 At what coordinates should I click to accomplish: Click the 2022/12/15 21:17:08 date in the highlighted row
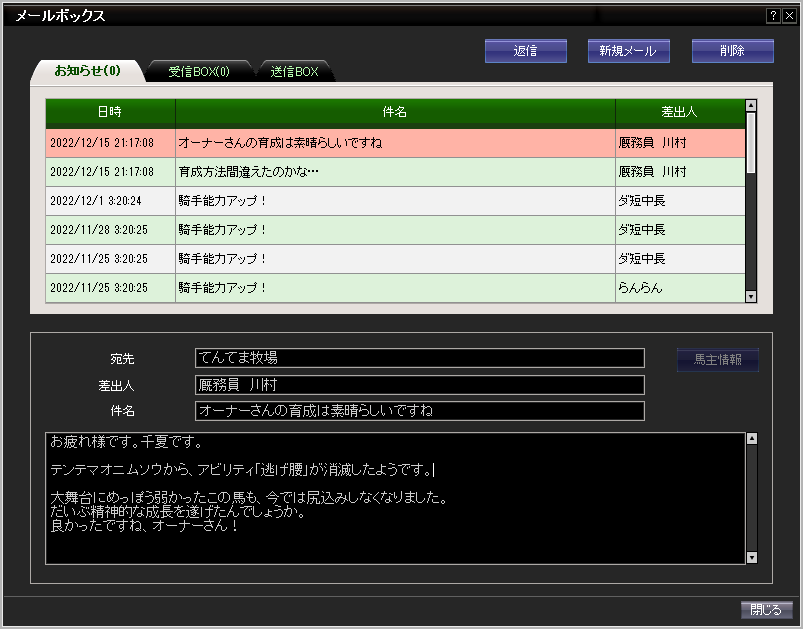pos(102,143)
